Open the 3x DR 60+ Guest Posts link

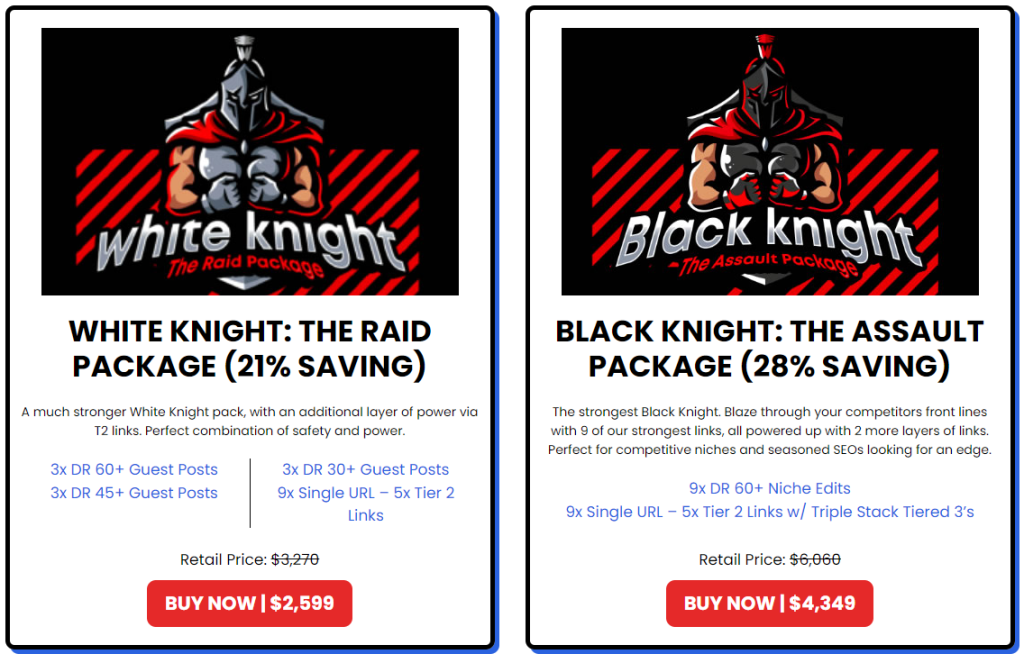coord(134,469)
